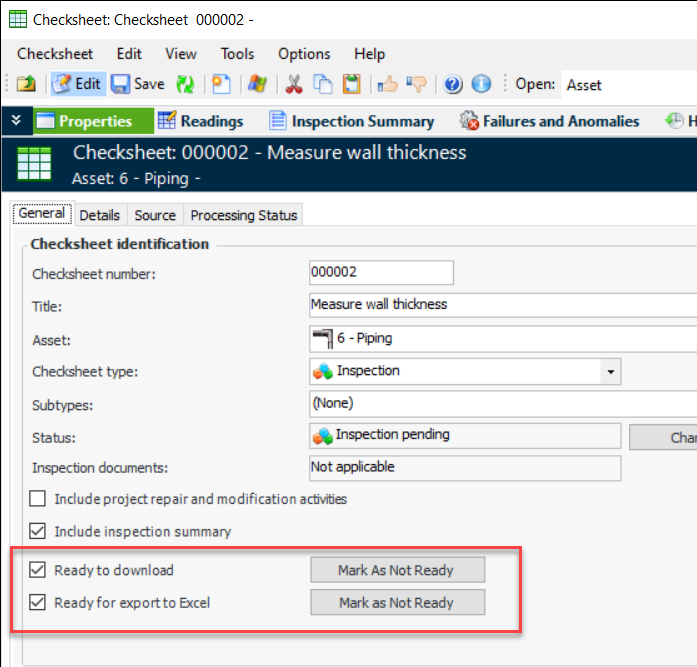This screenshot has height=667, width=697.
Task: Click Mark as Not Ready for Excel export
Action: point(396,603)
